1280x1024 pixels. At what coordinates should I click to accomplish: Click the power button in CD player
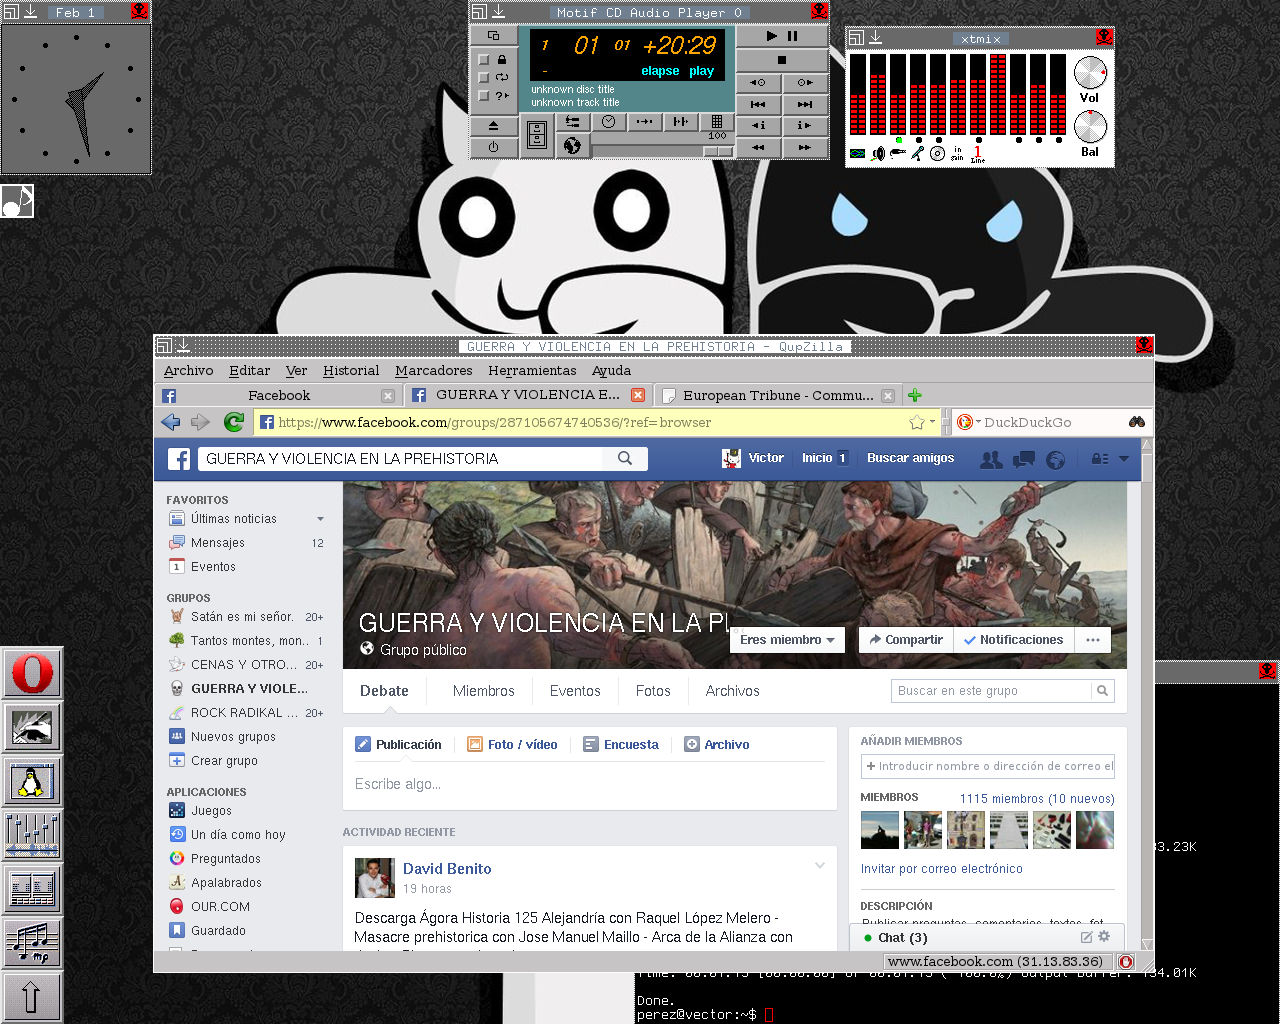[493, 147]
